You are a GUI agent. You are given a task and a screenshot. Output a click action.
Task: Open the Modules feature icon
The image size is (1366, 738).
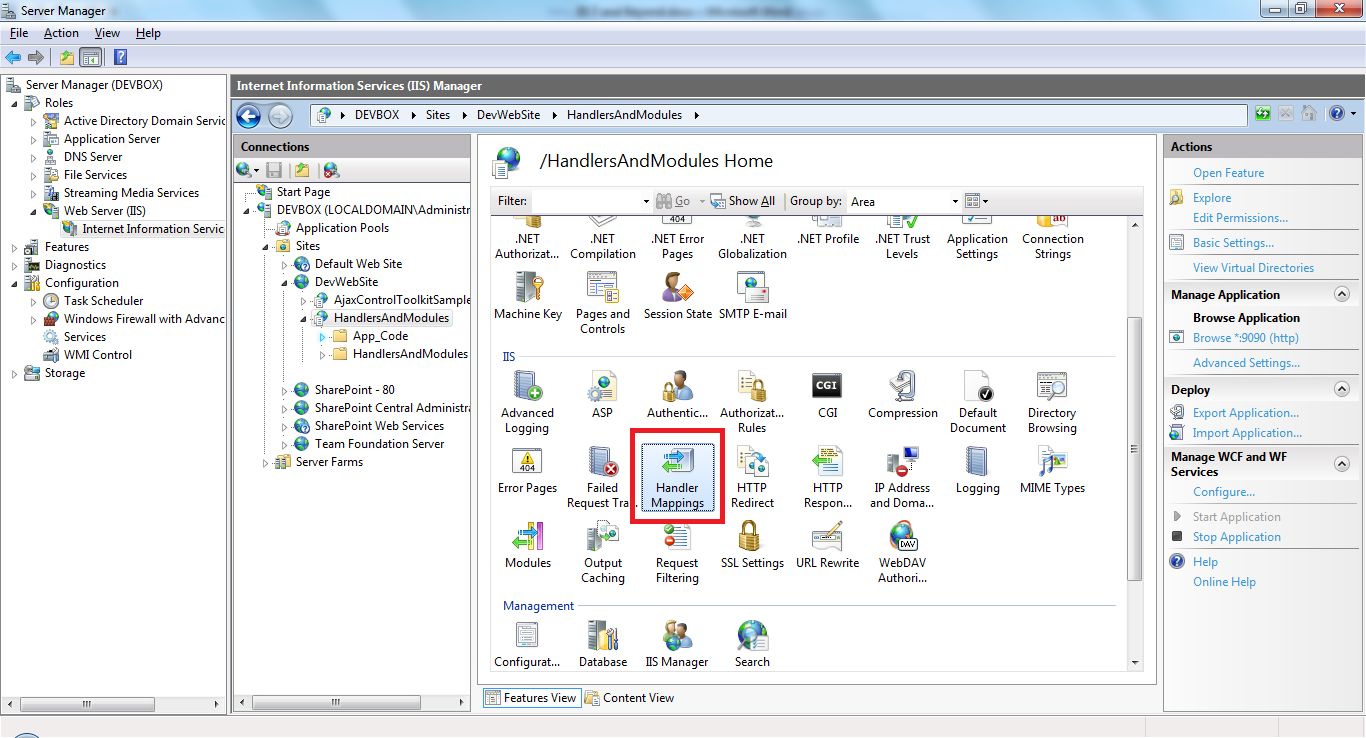coord(527,546)
